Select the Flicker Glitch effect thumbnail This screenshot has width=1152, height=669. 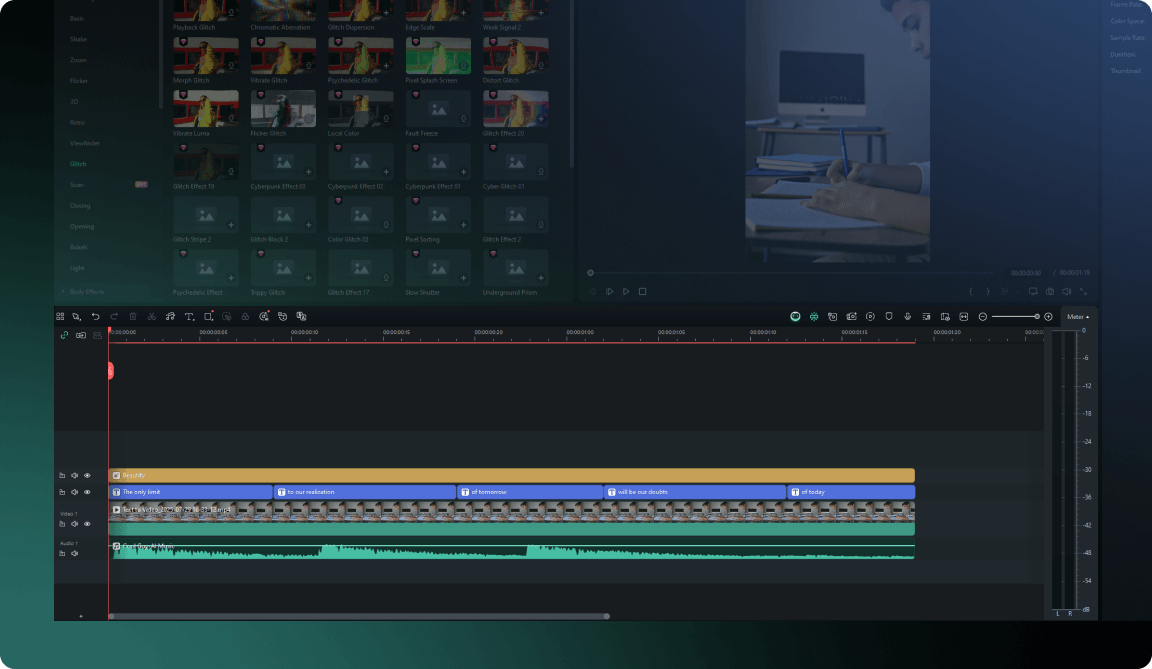(283, 109)
